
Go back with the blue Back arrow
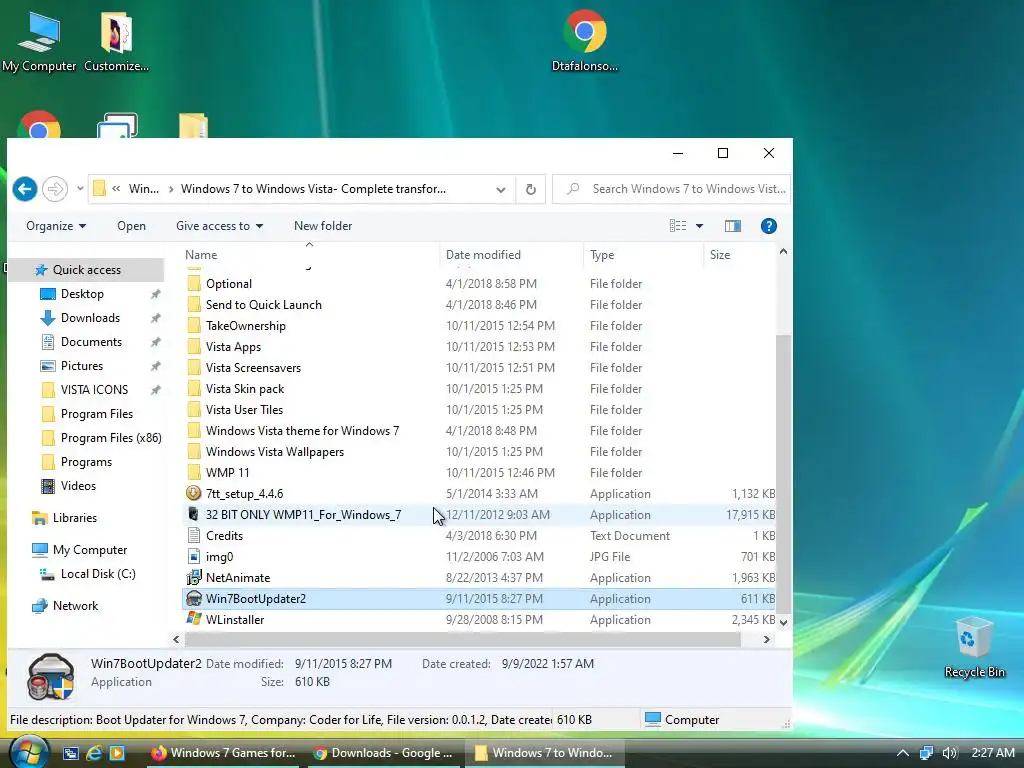coord(25,189)
